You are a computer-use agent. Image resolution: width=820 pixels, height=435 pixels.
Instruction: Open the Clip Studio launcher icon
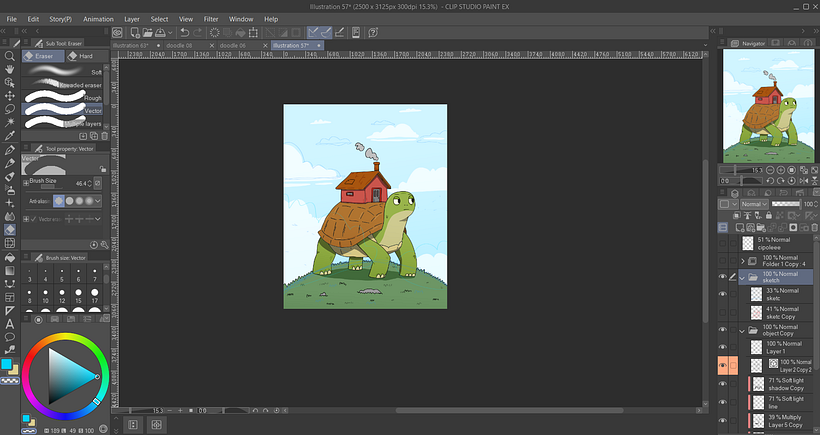coord(117,32)
